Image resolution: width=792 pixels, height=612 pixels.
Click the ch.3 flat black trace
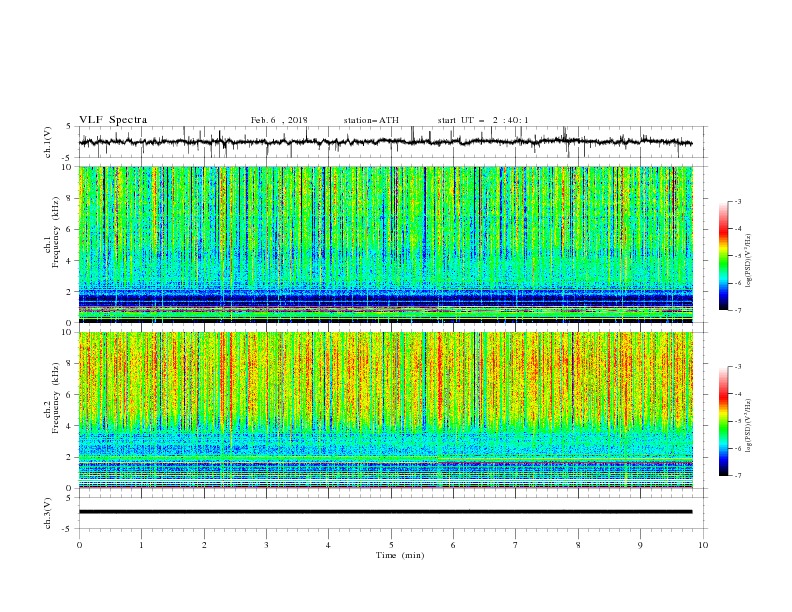pyautogui.click(x=385, y=512)
